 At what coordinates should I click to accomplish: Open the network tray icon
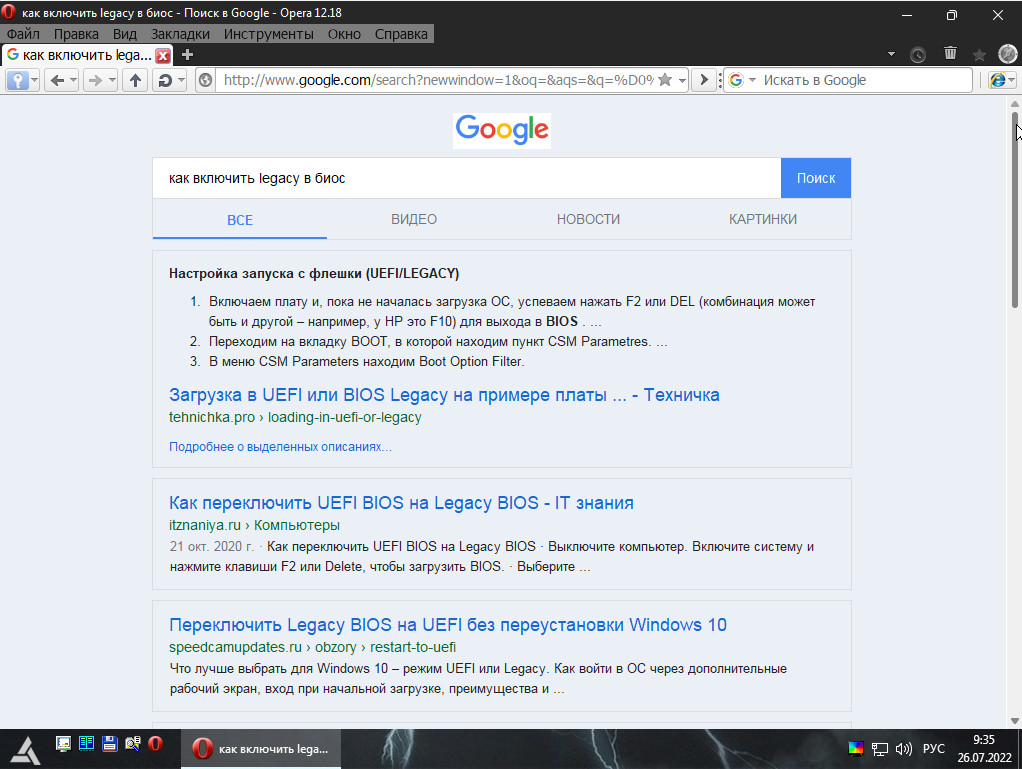click(880, 749)
